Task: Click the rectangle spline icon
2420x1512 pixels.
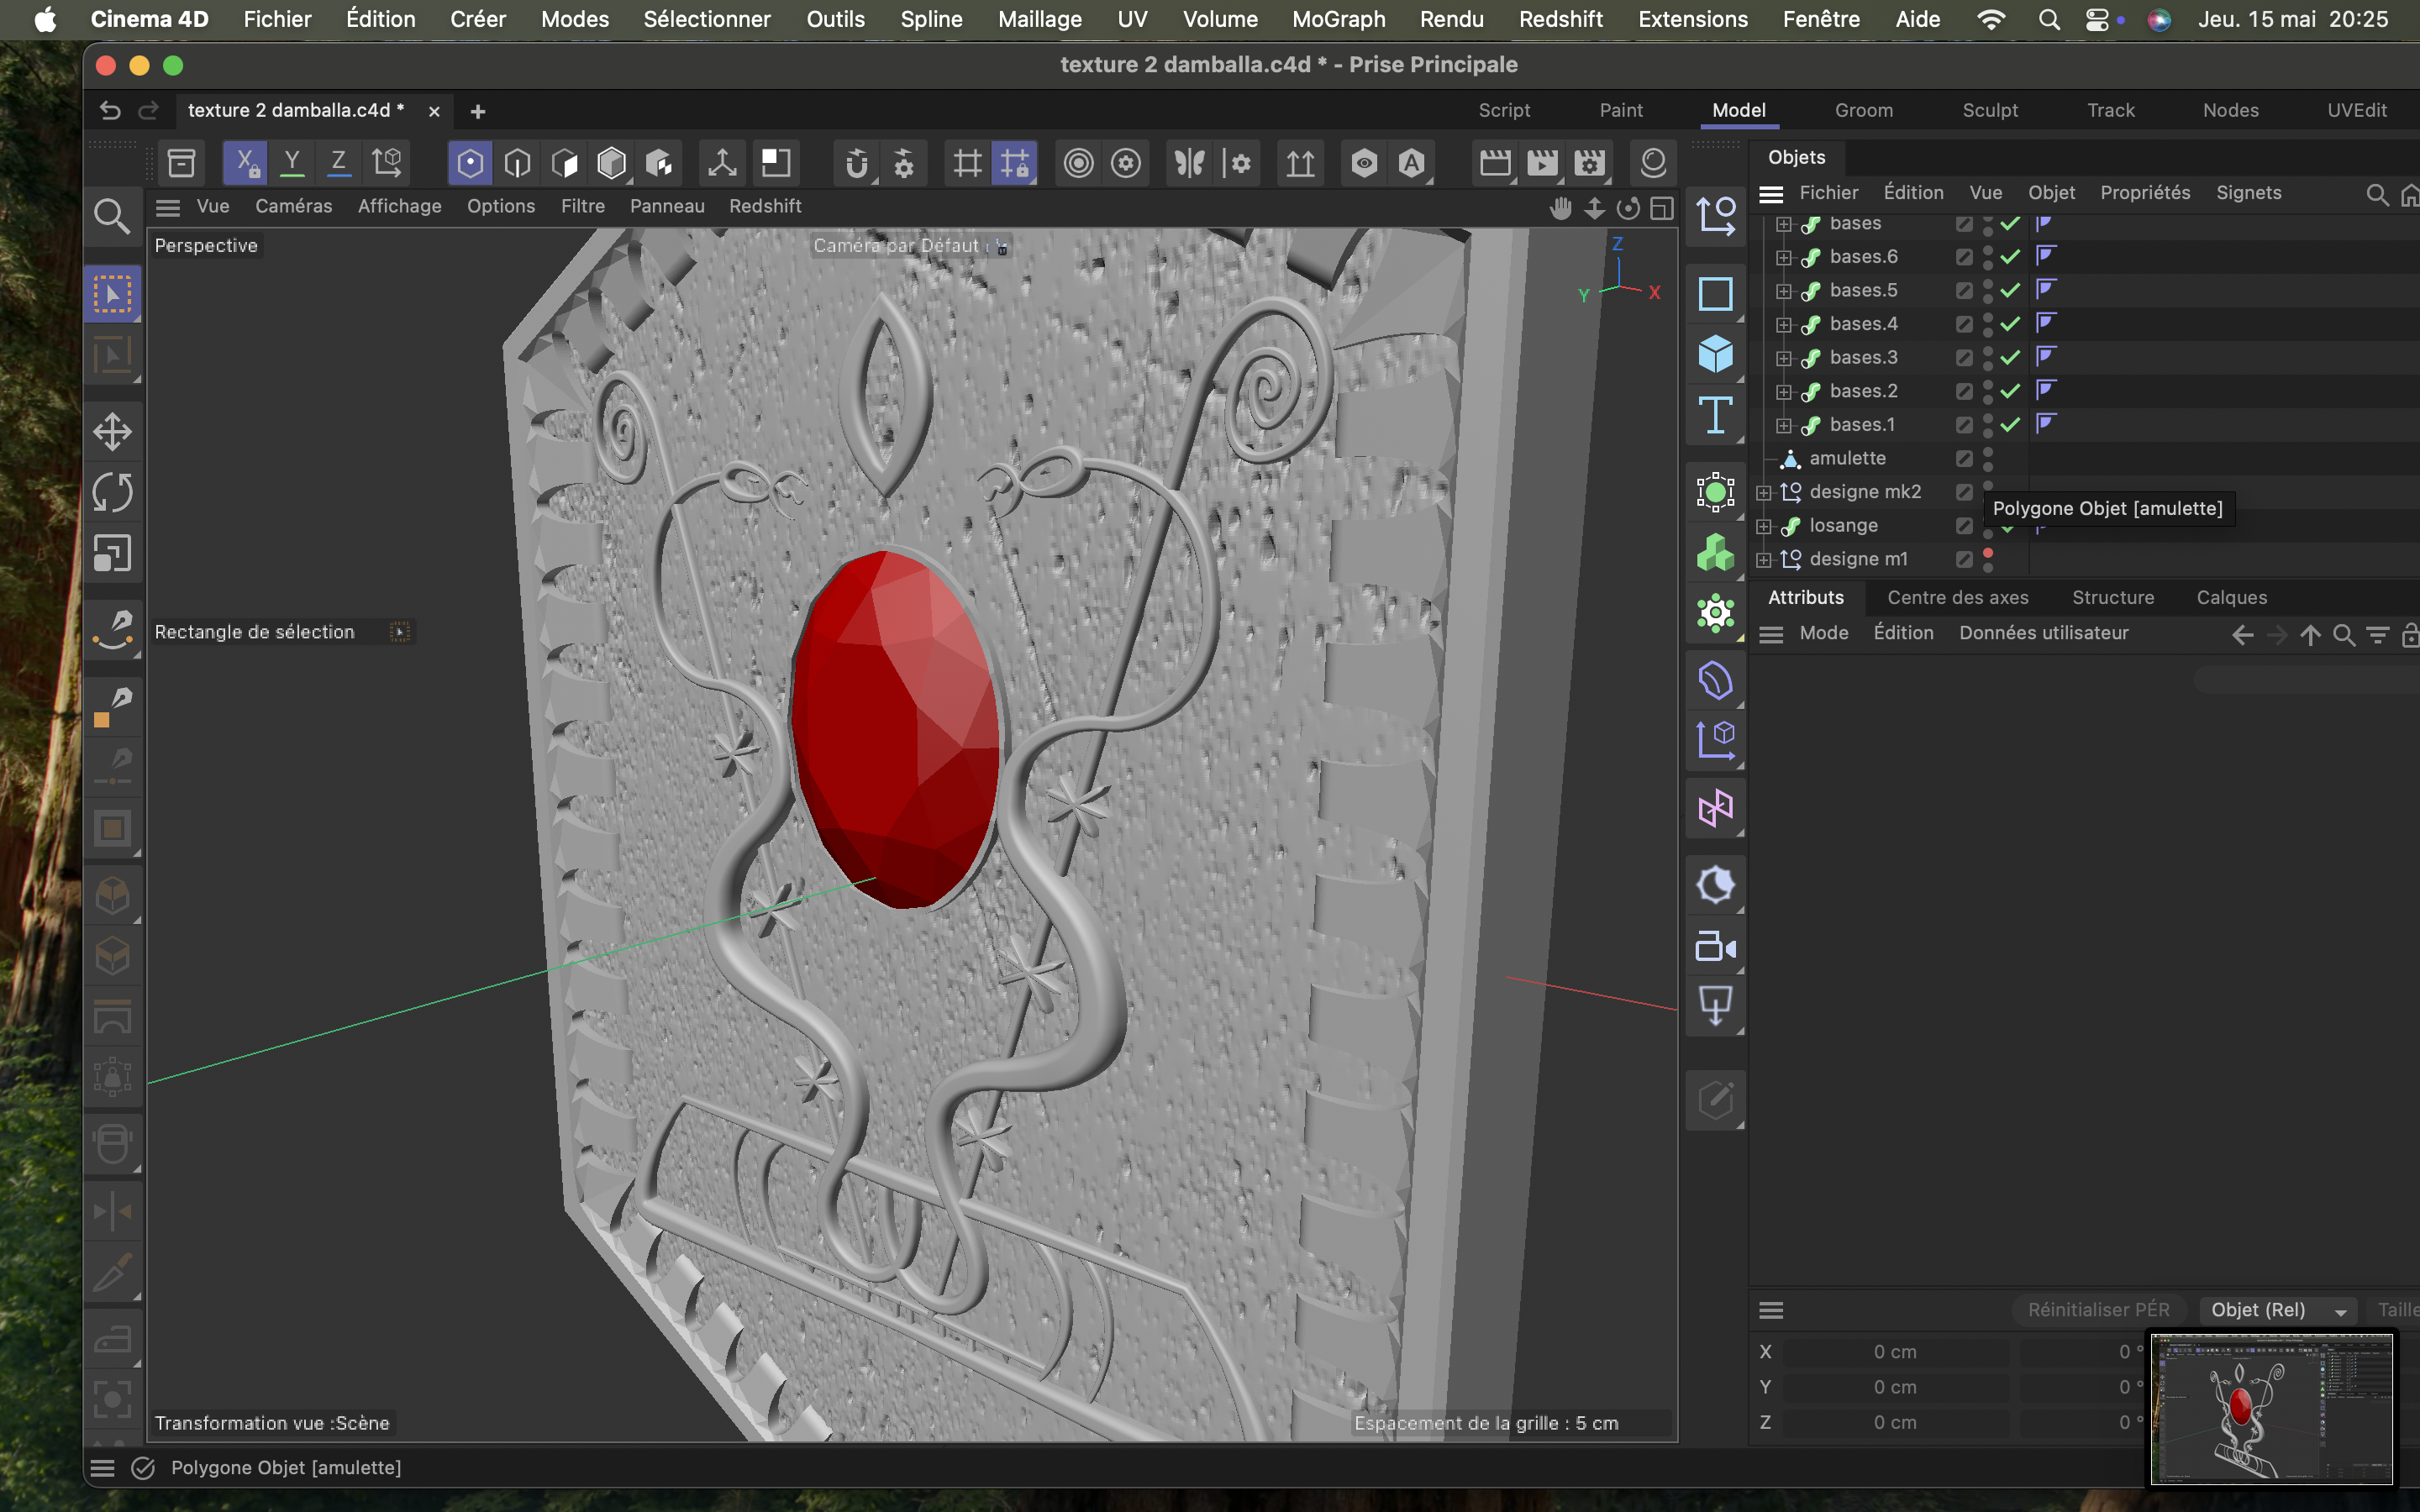Action: 1715,294
